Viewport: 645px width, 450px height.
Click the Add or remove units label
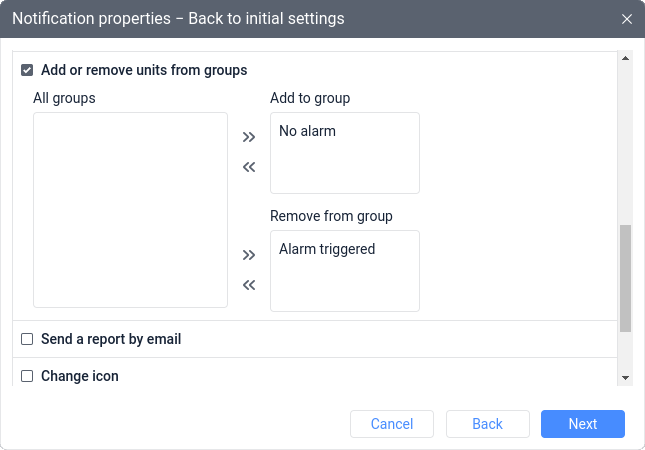pos(144,71)
